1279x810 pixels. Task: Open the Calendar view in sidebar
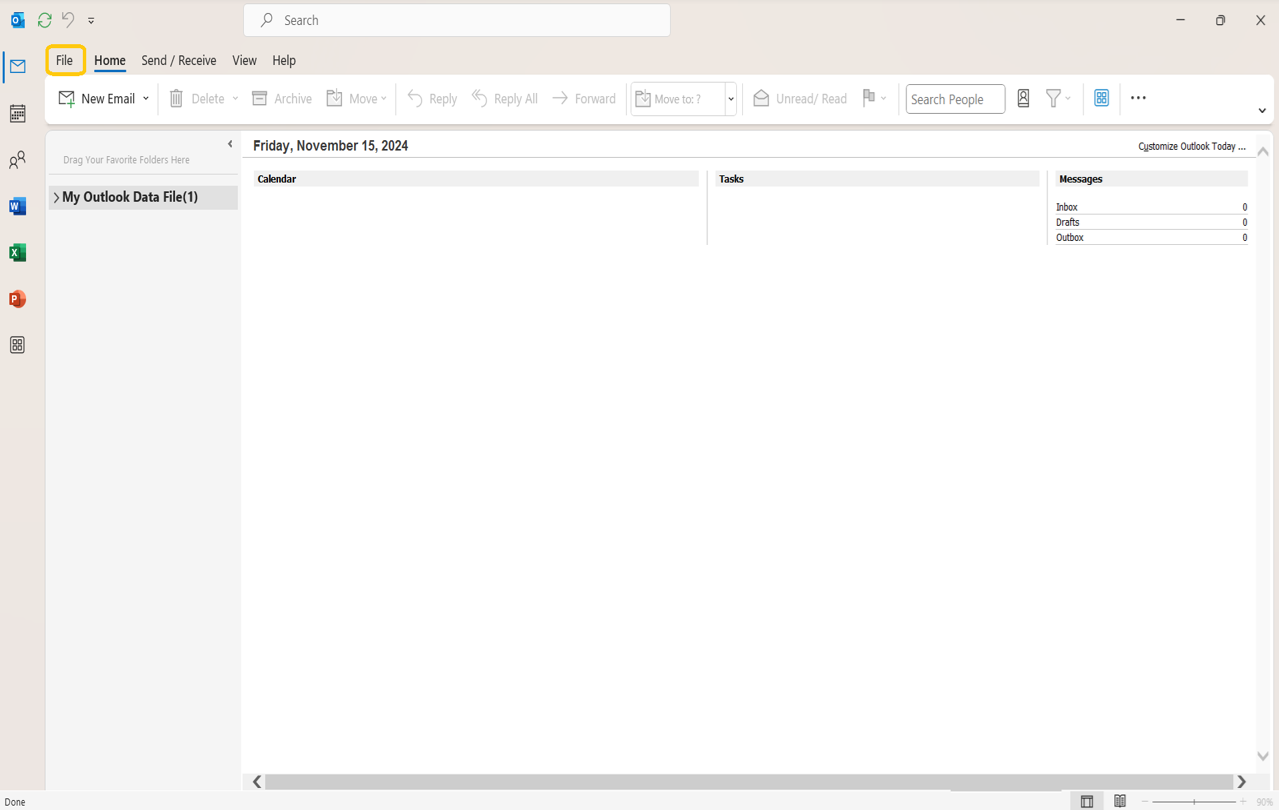(17, 114)
